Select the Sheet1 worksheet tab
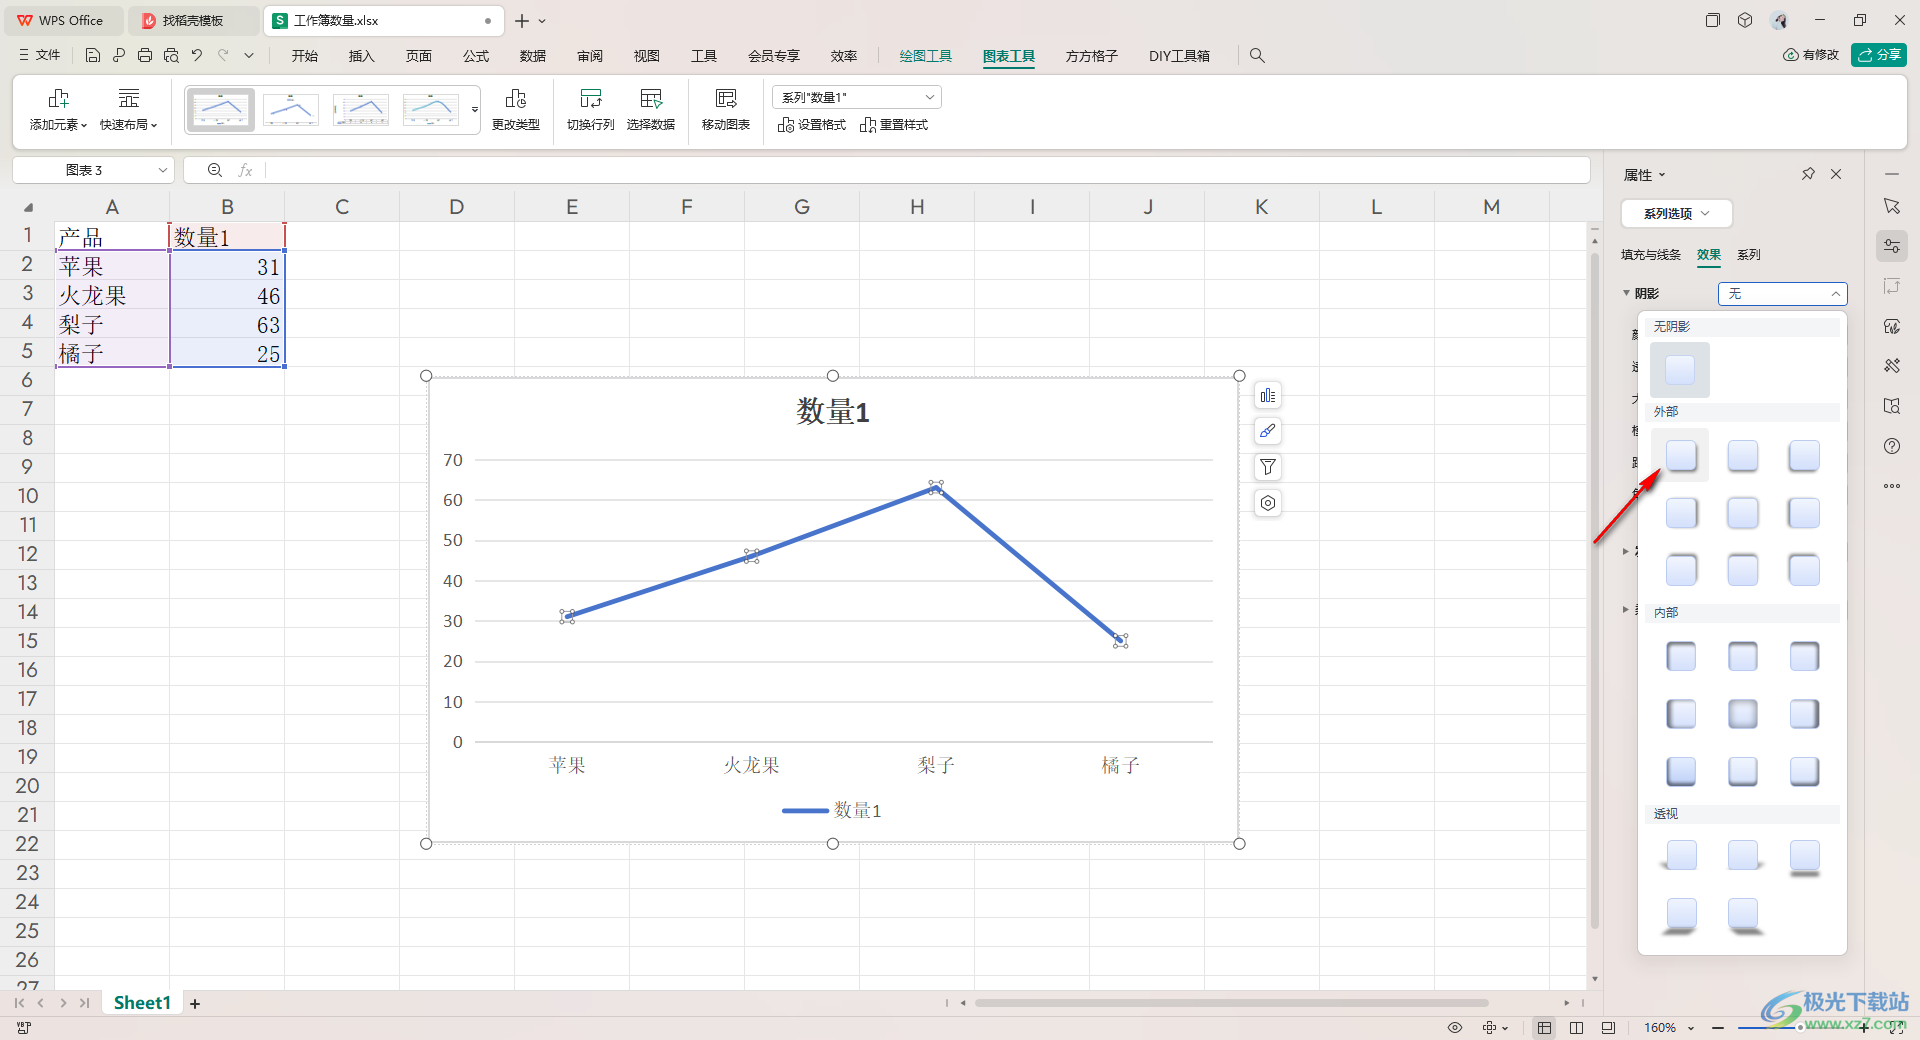Screen dimensions: 1920x1040 142,1003
